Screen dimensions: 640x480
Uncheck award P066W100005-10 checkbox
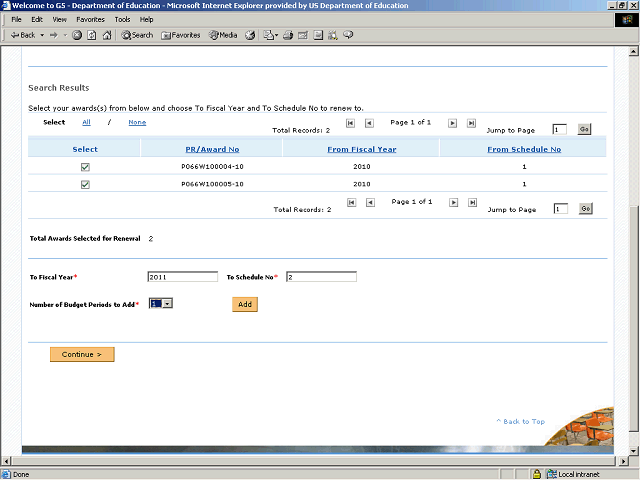(85, 185)
